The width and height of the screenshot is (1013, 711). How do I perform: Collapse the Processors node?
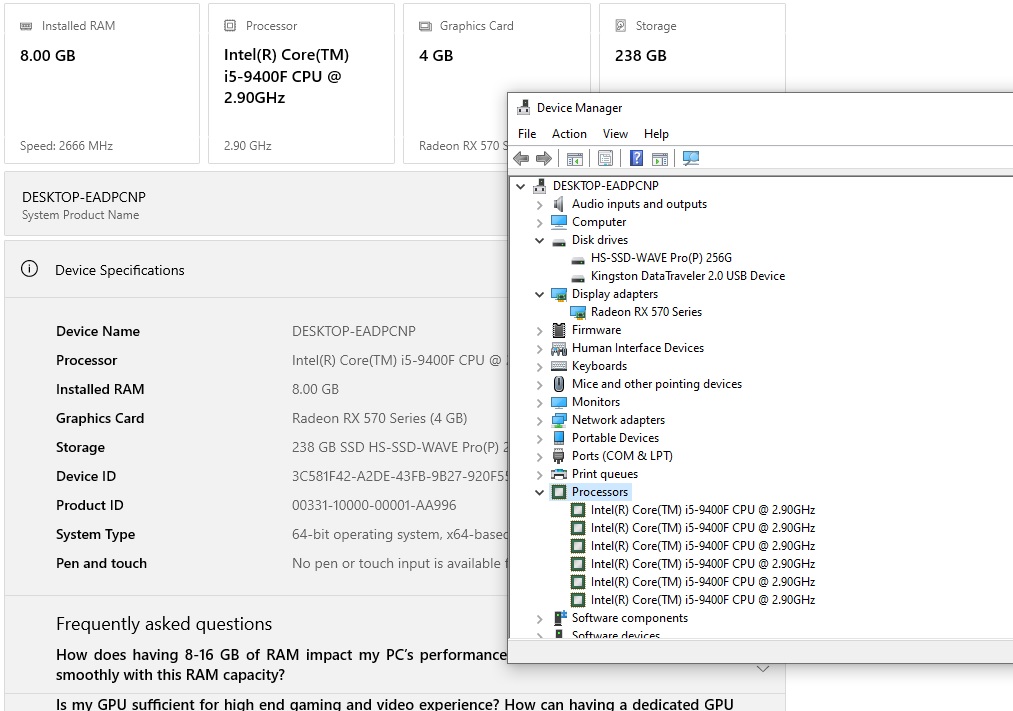point(539,492)
